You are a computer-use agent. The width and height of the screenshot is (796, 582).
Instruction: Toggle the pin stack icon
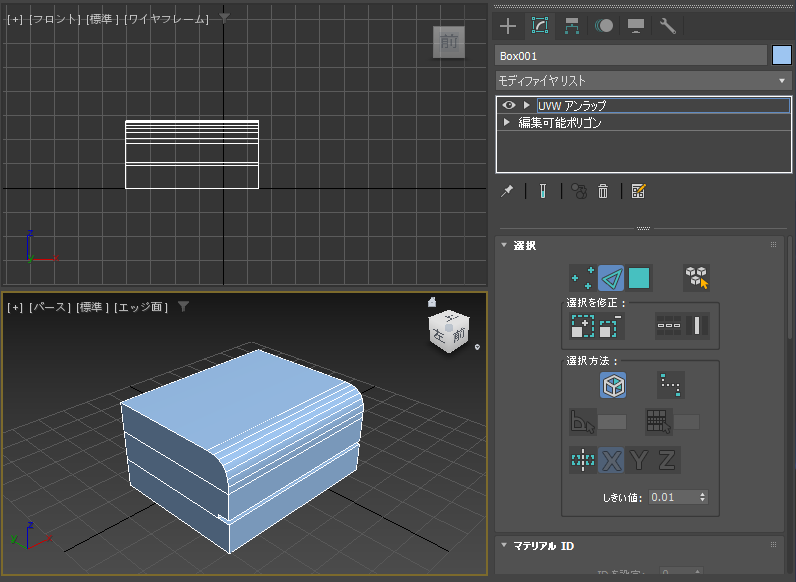507,191
